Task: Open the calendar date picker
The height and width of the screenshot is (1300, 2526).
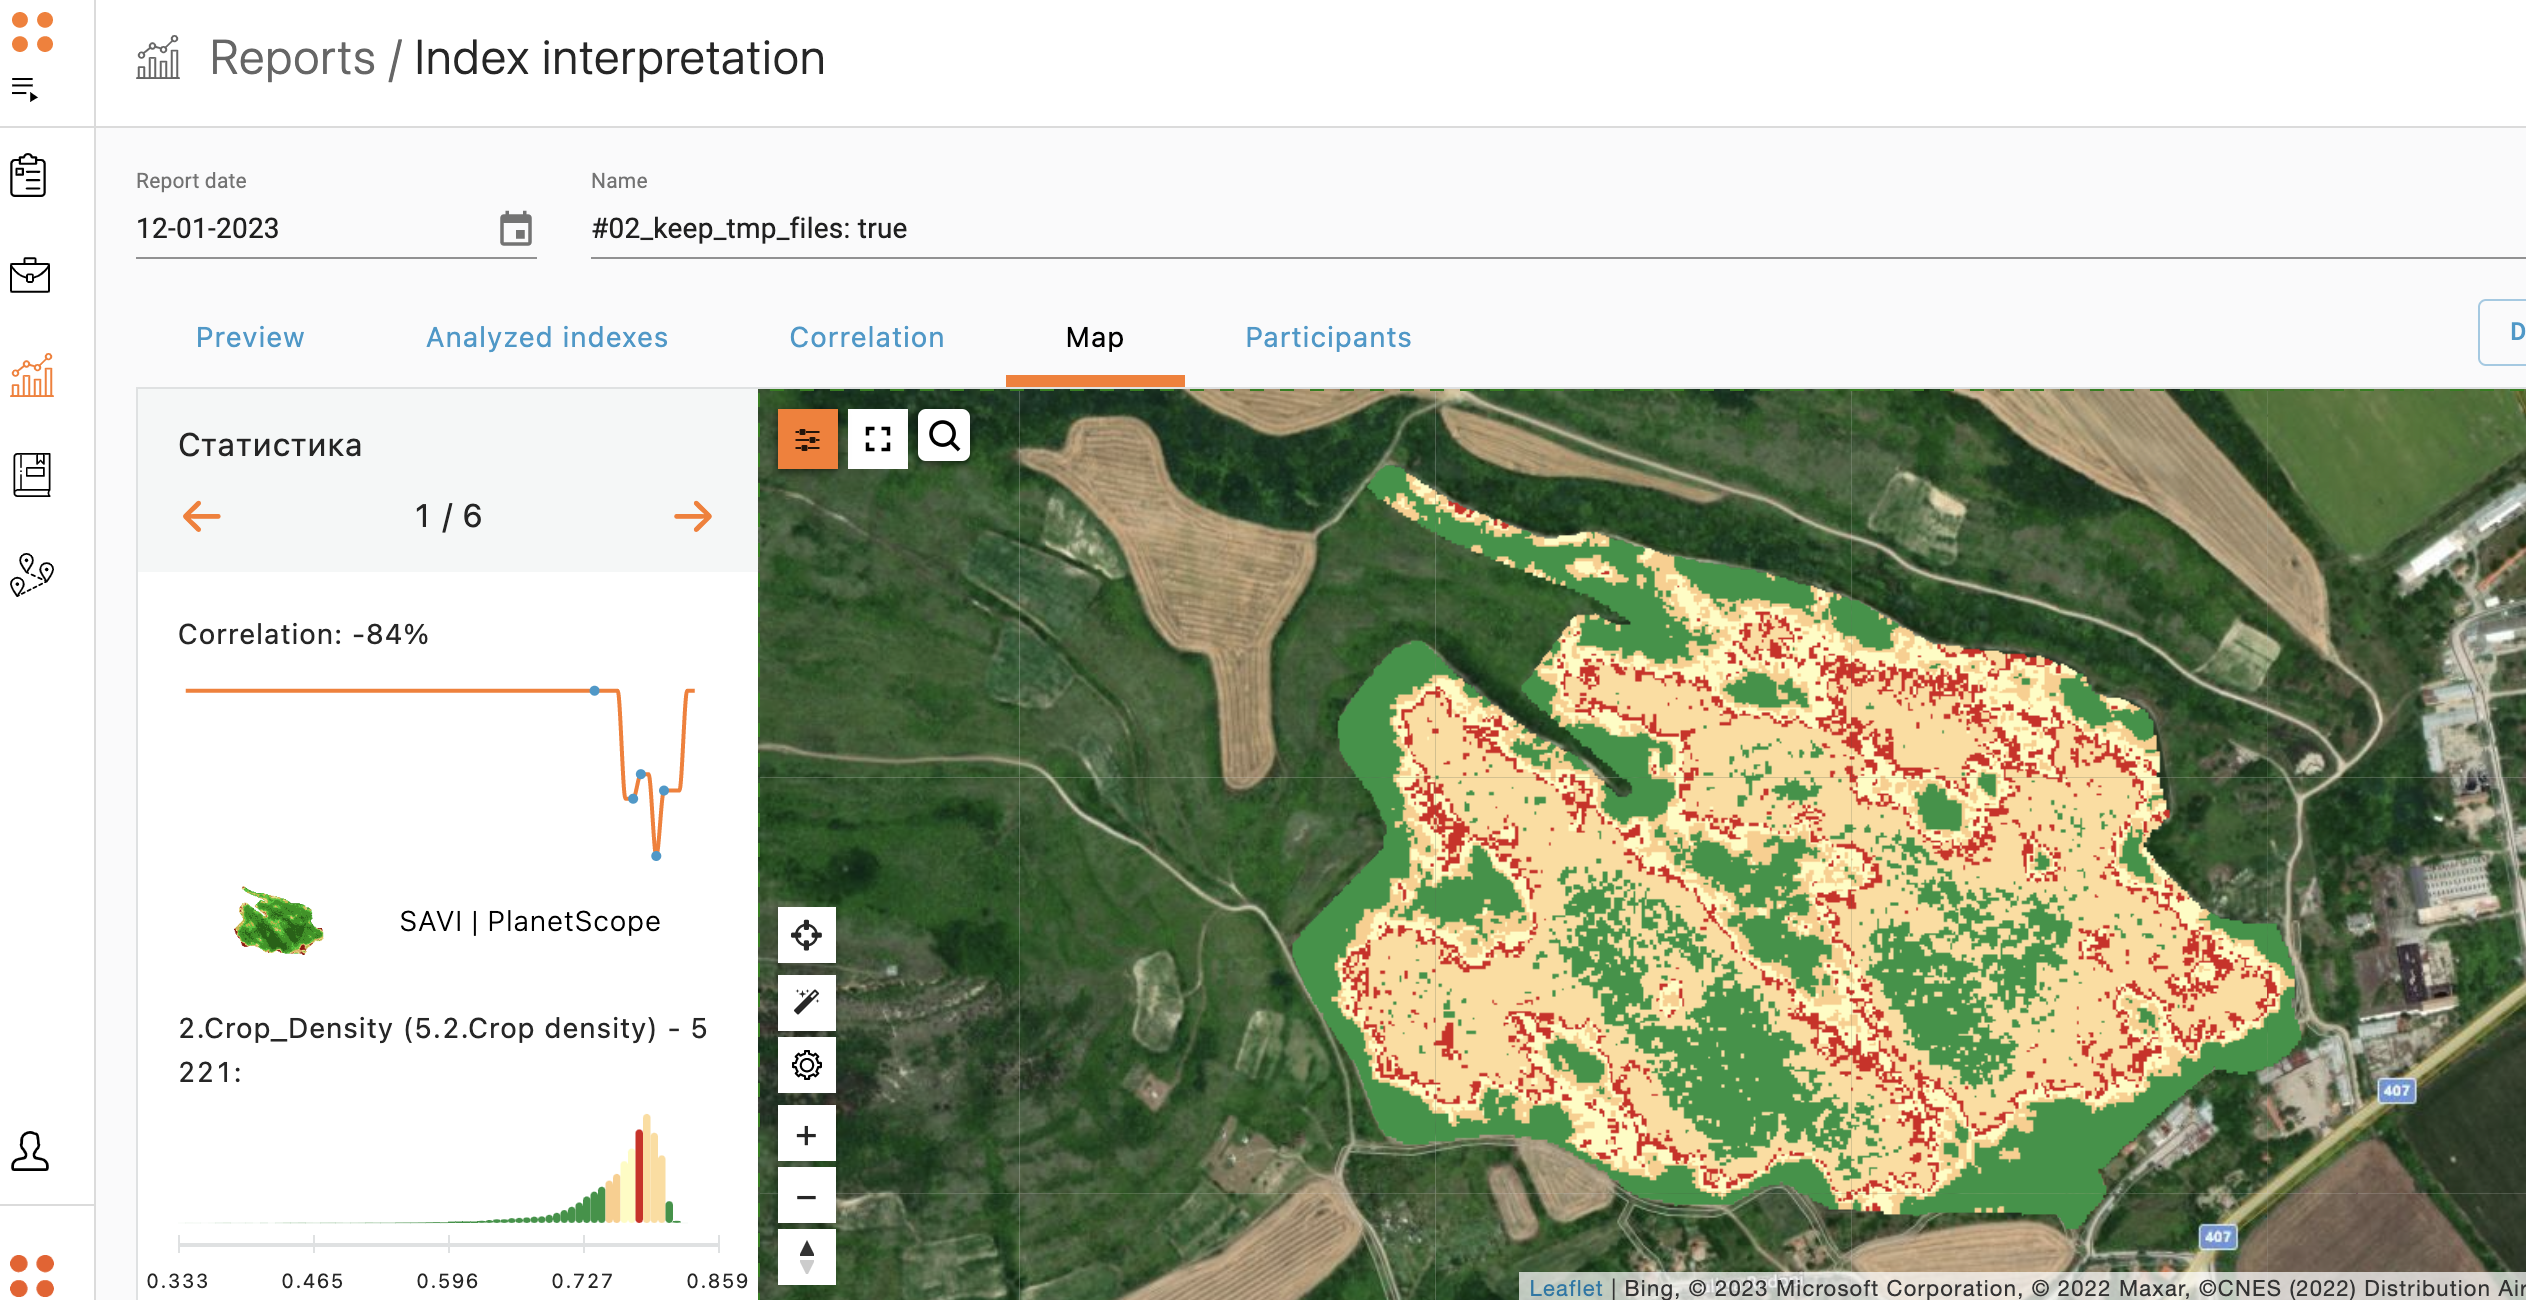Action: [515, 229]
